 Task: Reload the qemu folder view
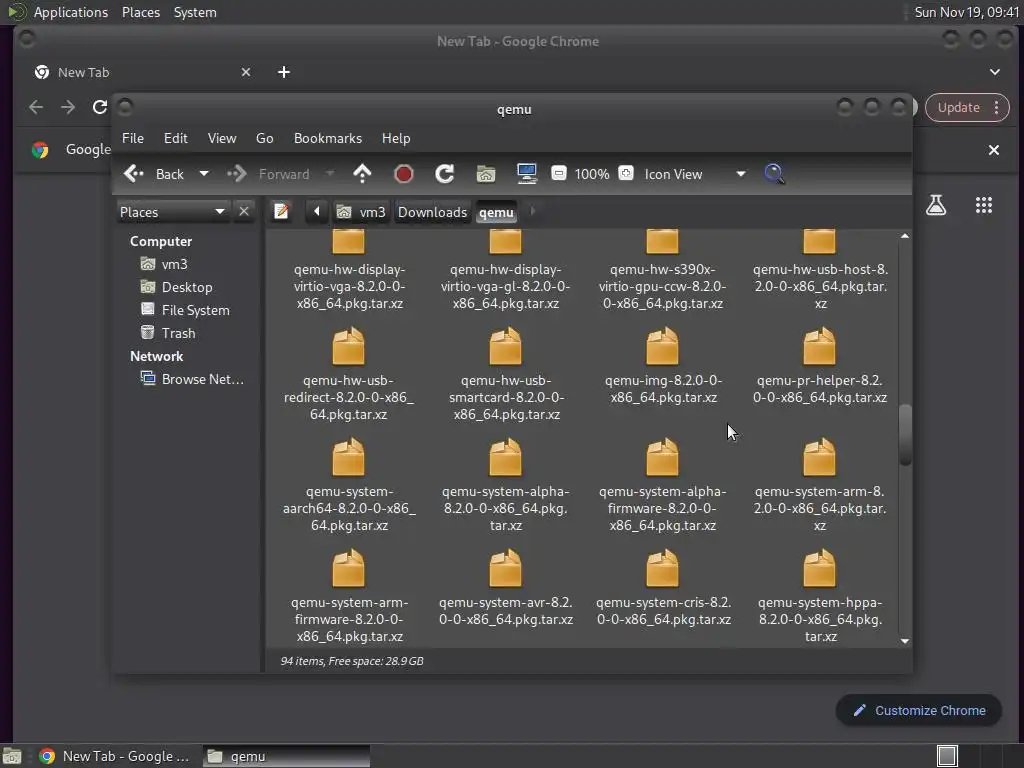click(445, 174)
